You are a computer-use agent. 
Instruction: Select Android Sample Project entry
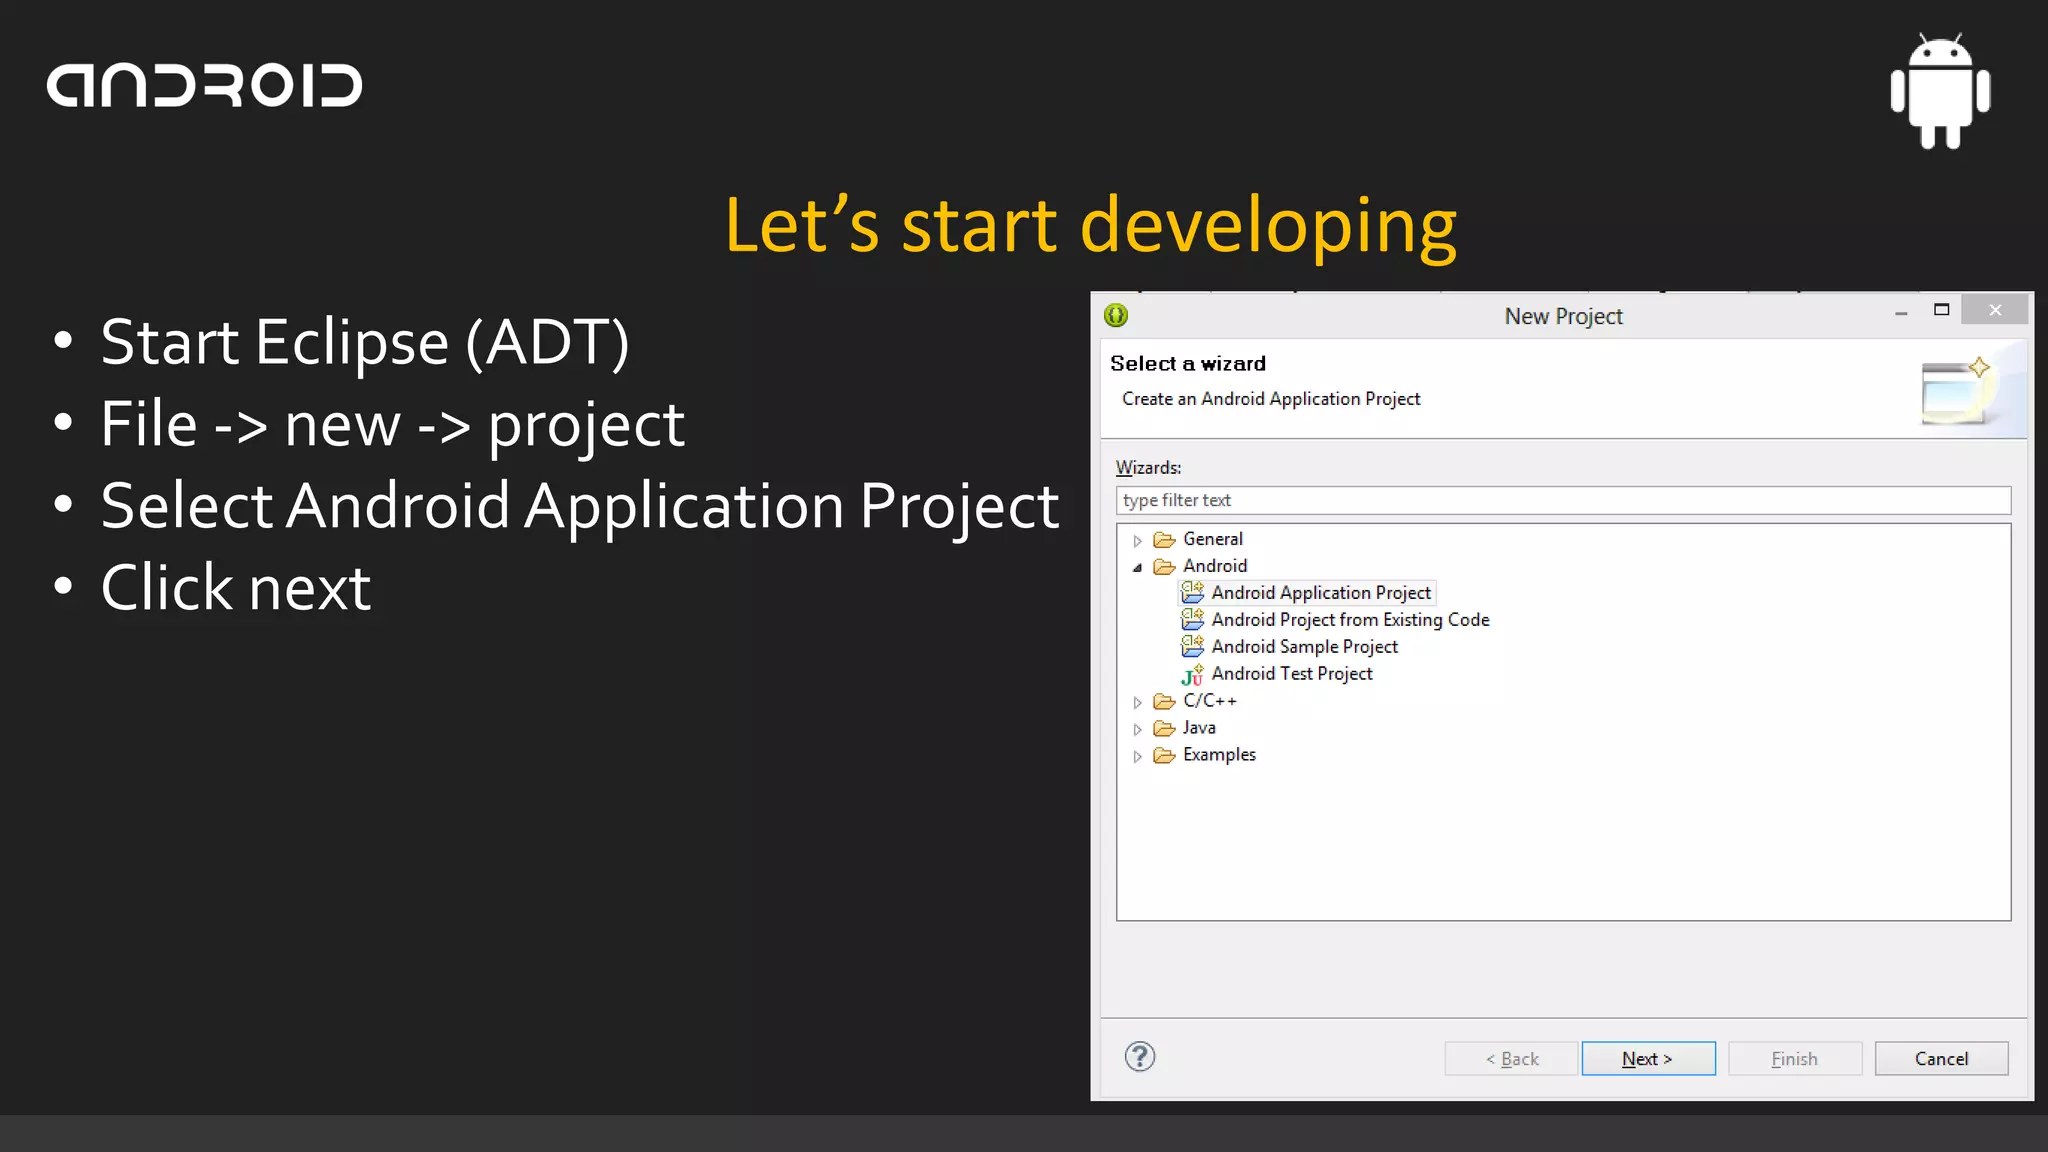pos(1304,647)
